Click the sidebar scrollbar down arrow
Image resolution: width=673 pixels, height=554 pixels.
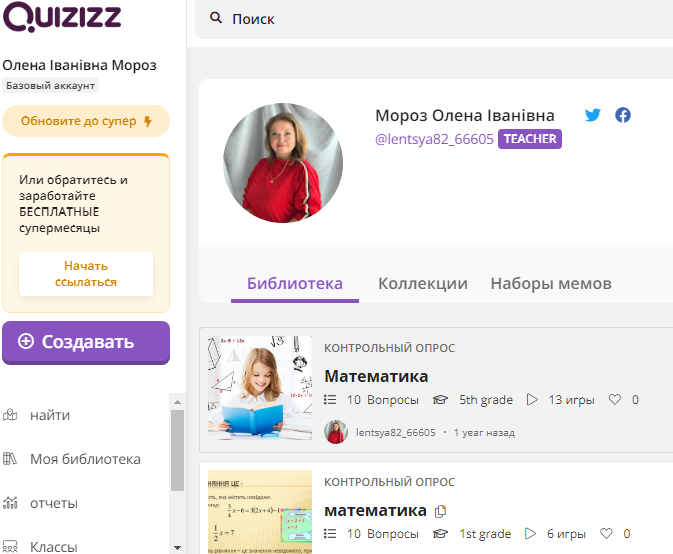click(x=177, y=548)
